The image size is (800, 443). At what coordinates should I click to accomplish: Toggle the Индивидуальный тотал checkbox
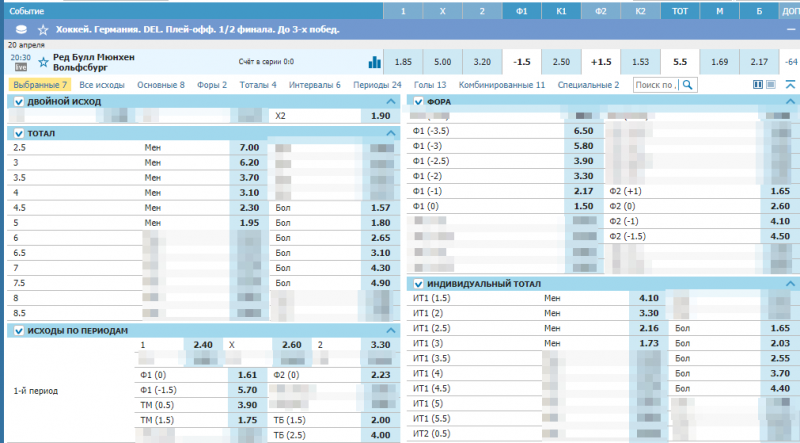pyautogui.click(x=420, y=284)
